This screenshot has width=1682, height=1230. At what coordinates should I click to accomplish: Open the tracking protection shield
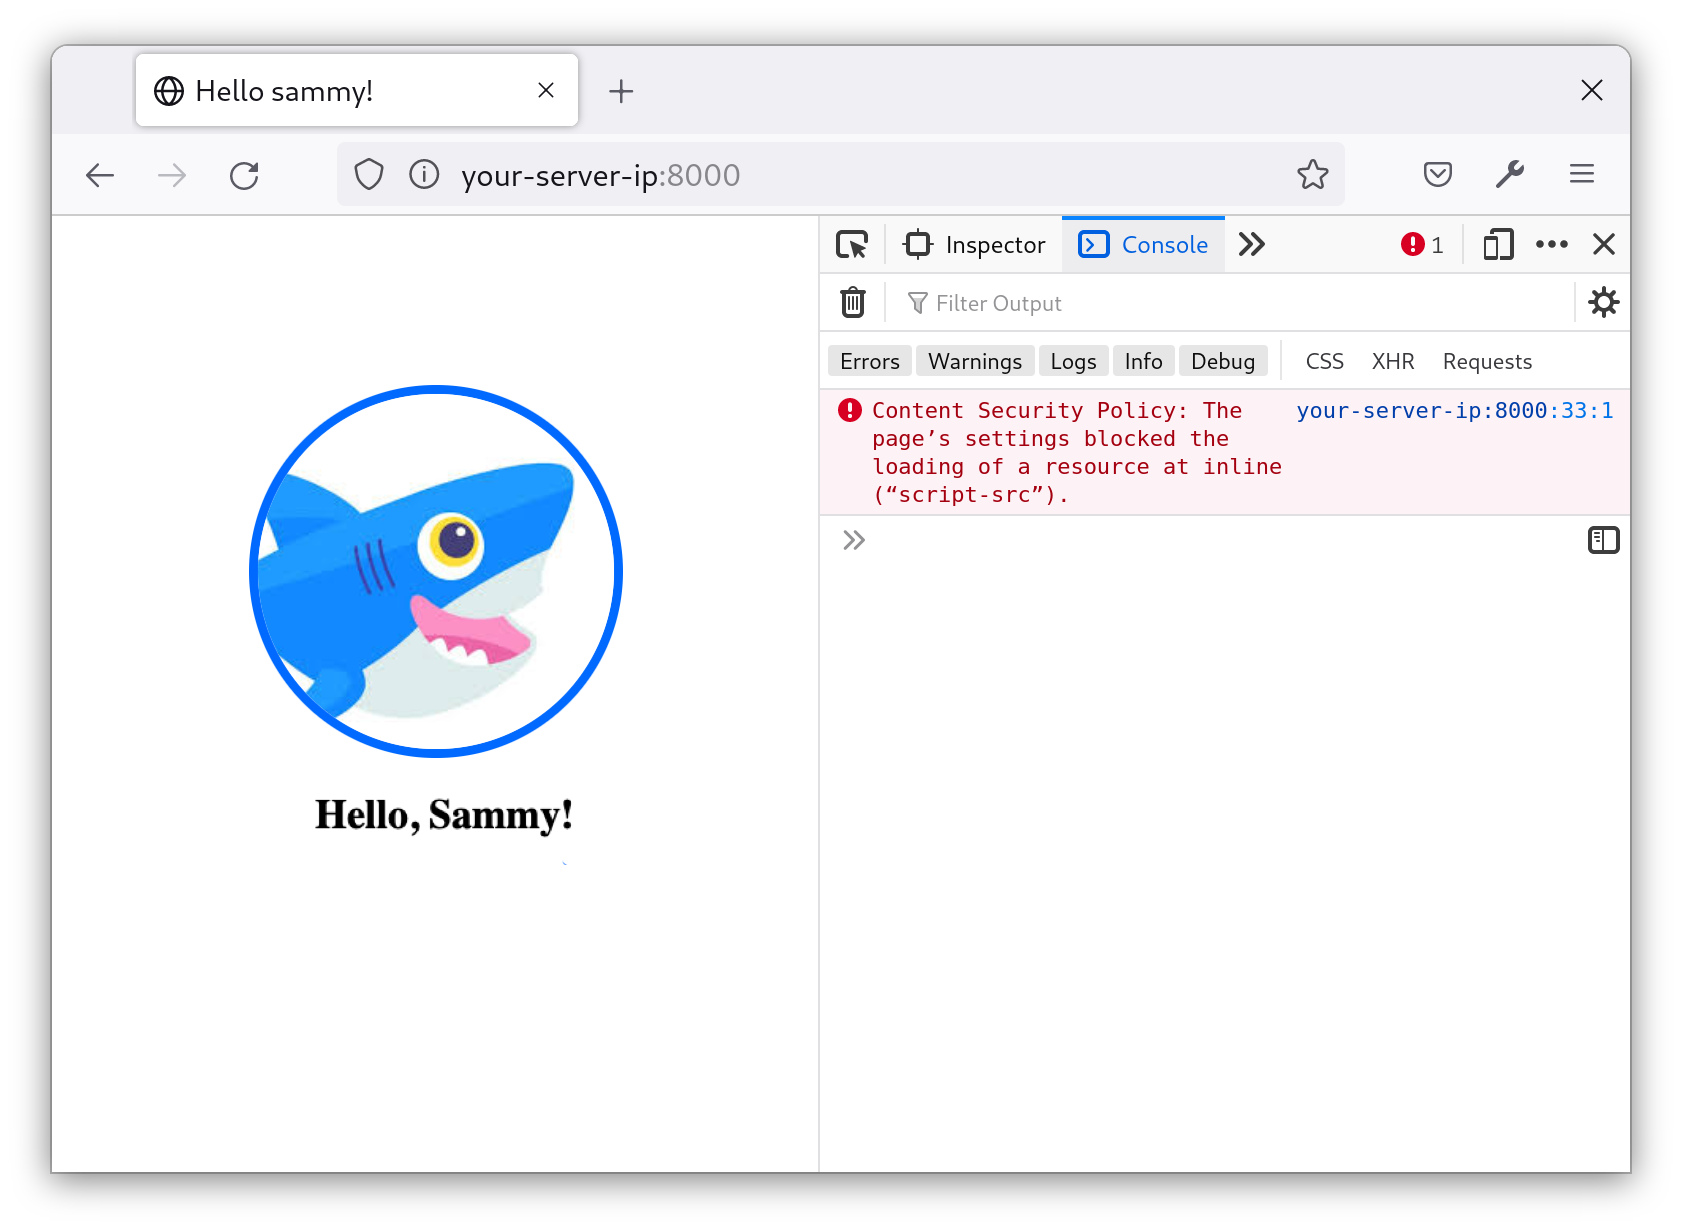coord(369,175)
